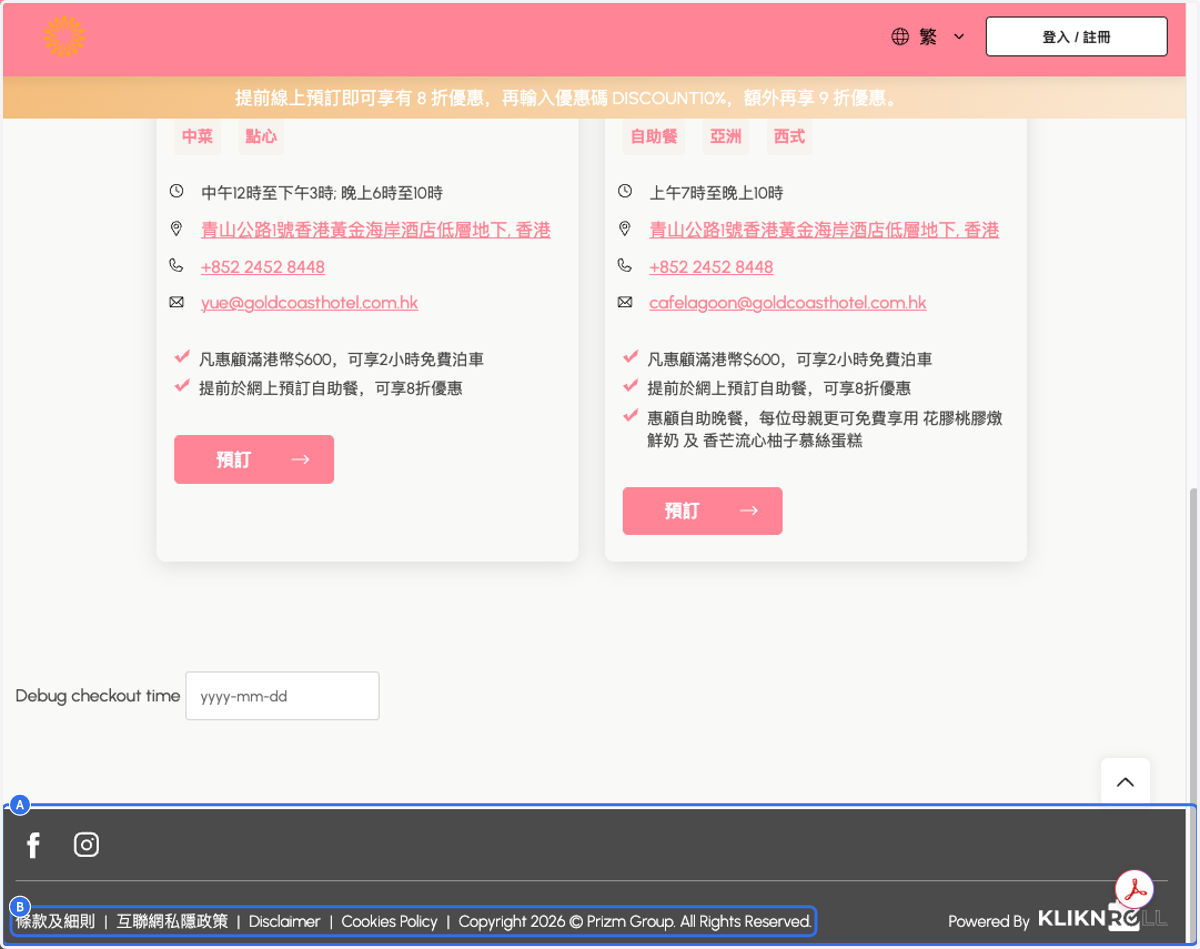
Task: Click the 上午7時至晚上10時 hours text
Action: click(x=716, y=193)
